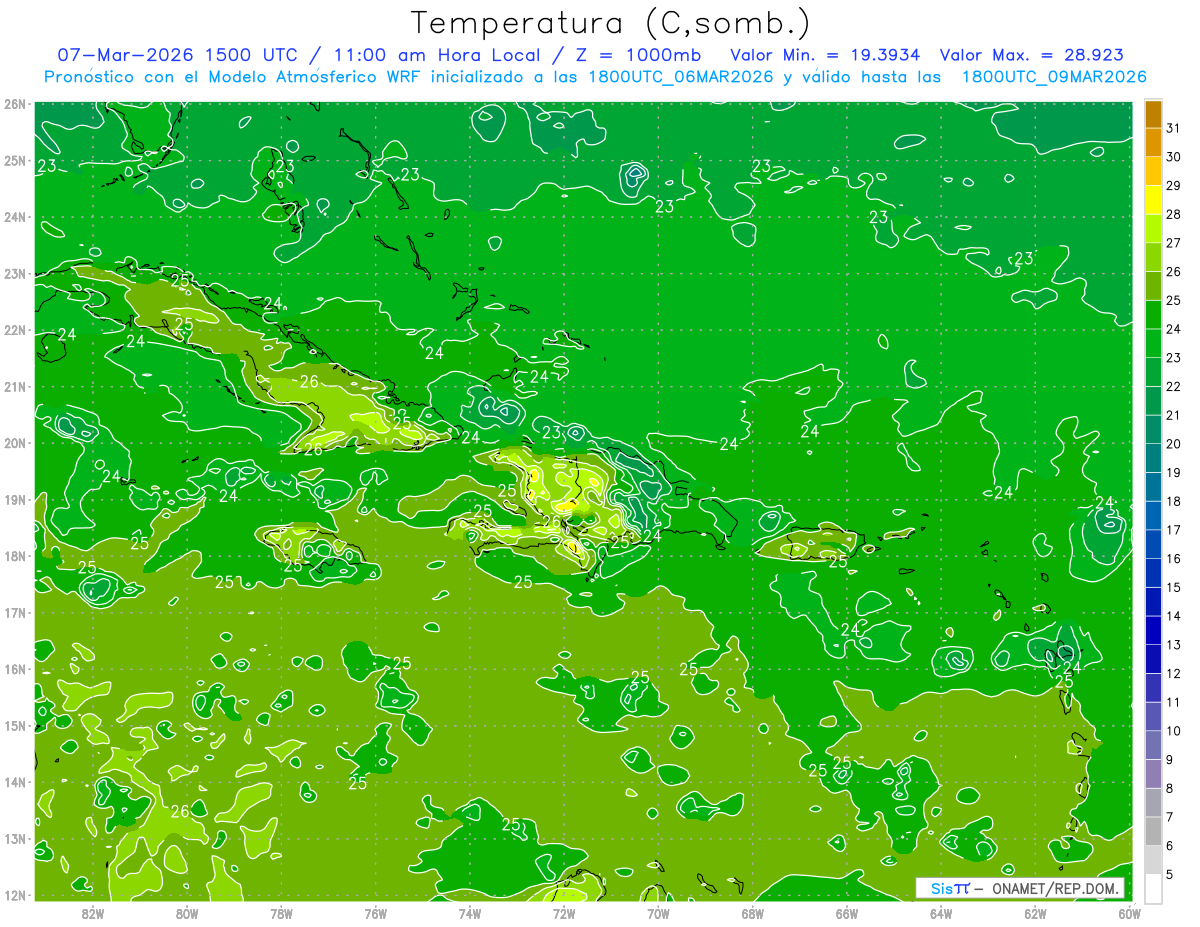
Task: Click colorbar label 15
Action: (1175, 587)
